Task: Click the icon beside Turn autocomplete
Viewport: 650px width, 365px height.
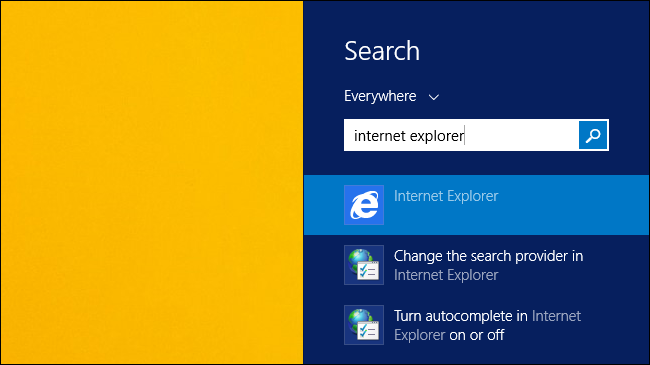Action: [364, 325]
